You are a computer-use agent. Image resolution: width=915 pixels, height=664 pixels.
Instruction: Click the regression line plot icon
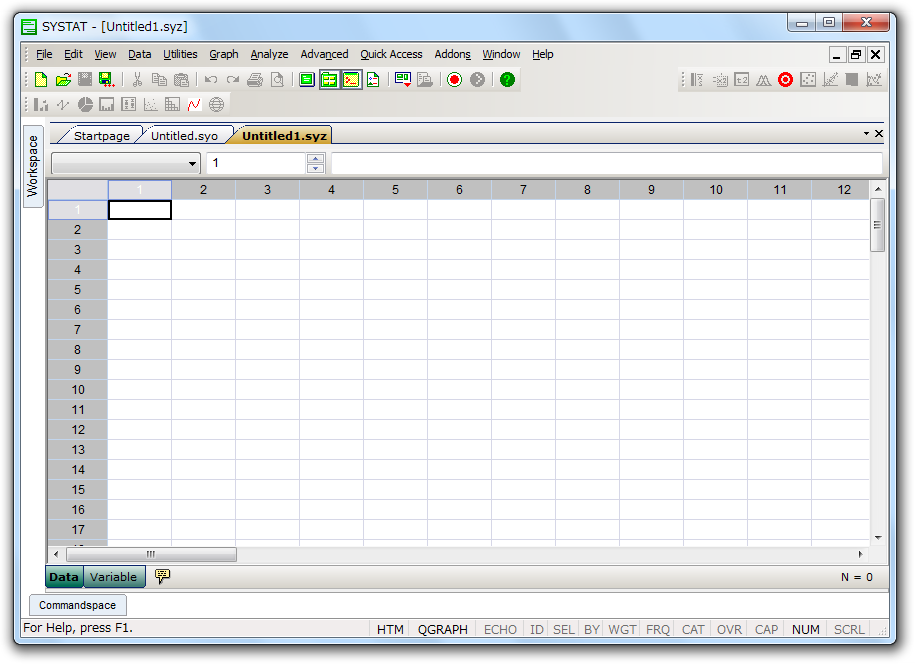click(830, 79)
